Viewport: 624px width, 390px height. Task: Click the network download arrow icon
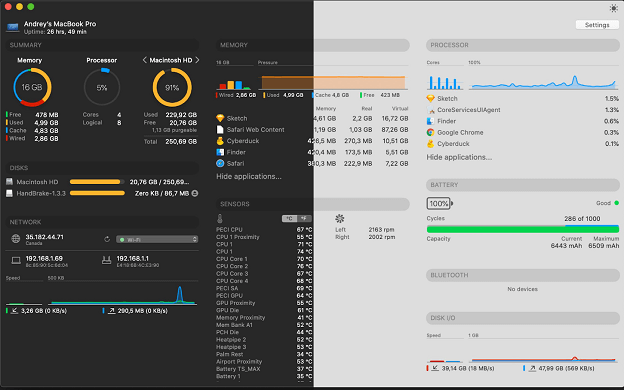14,311
